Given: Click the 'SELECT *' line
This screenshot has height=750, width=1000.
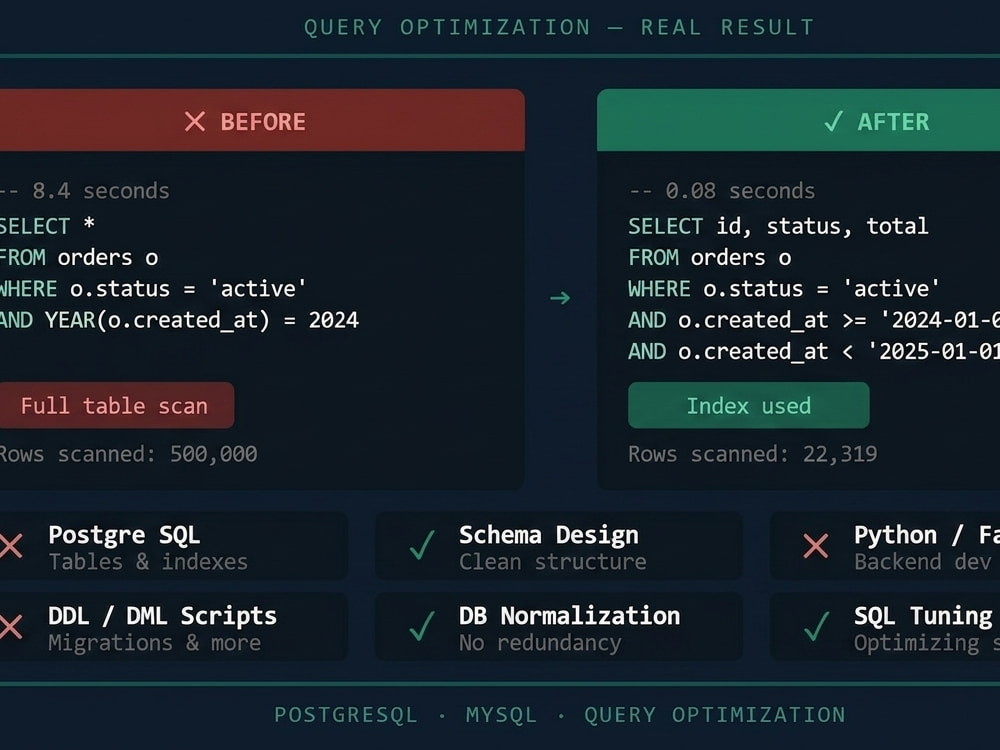Looking at the screenshot, I should coord(47,226).
